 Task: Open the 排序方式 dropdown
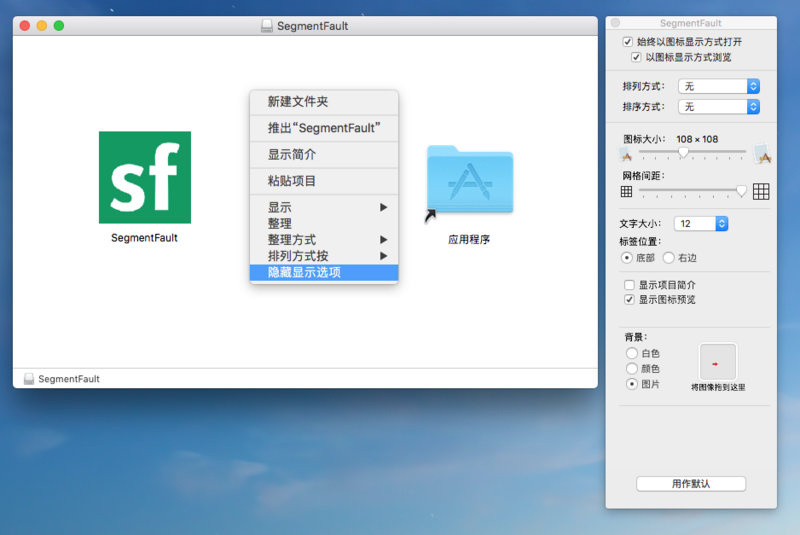click(719, 107)
